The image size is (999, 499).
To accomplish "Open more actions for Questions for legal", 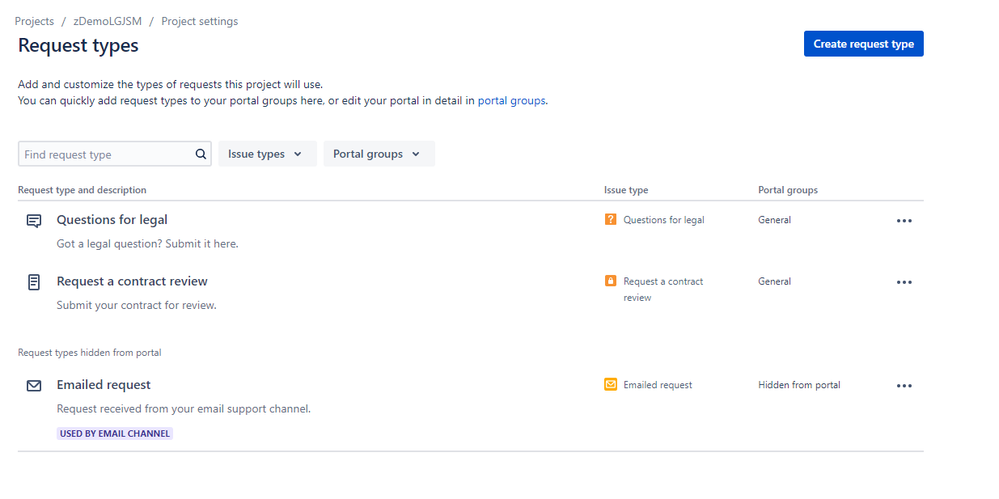I will point(904,221).
